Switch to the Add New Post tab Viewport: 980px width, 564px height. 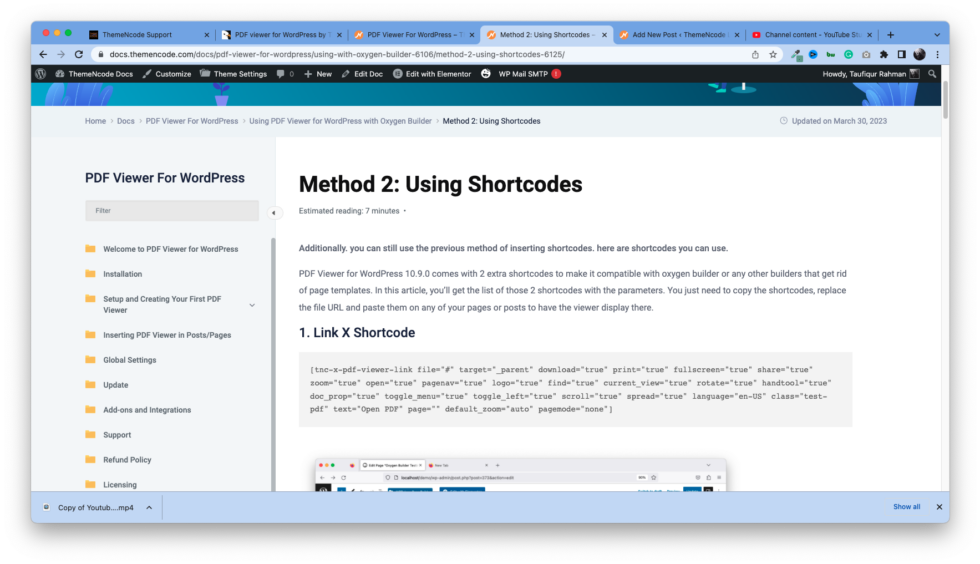pos(679,35)
